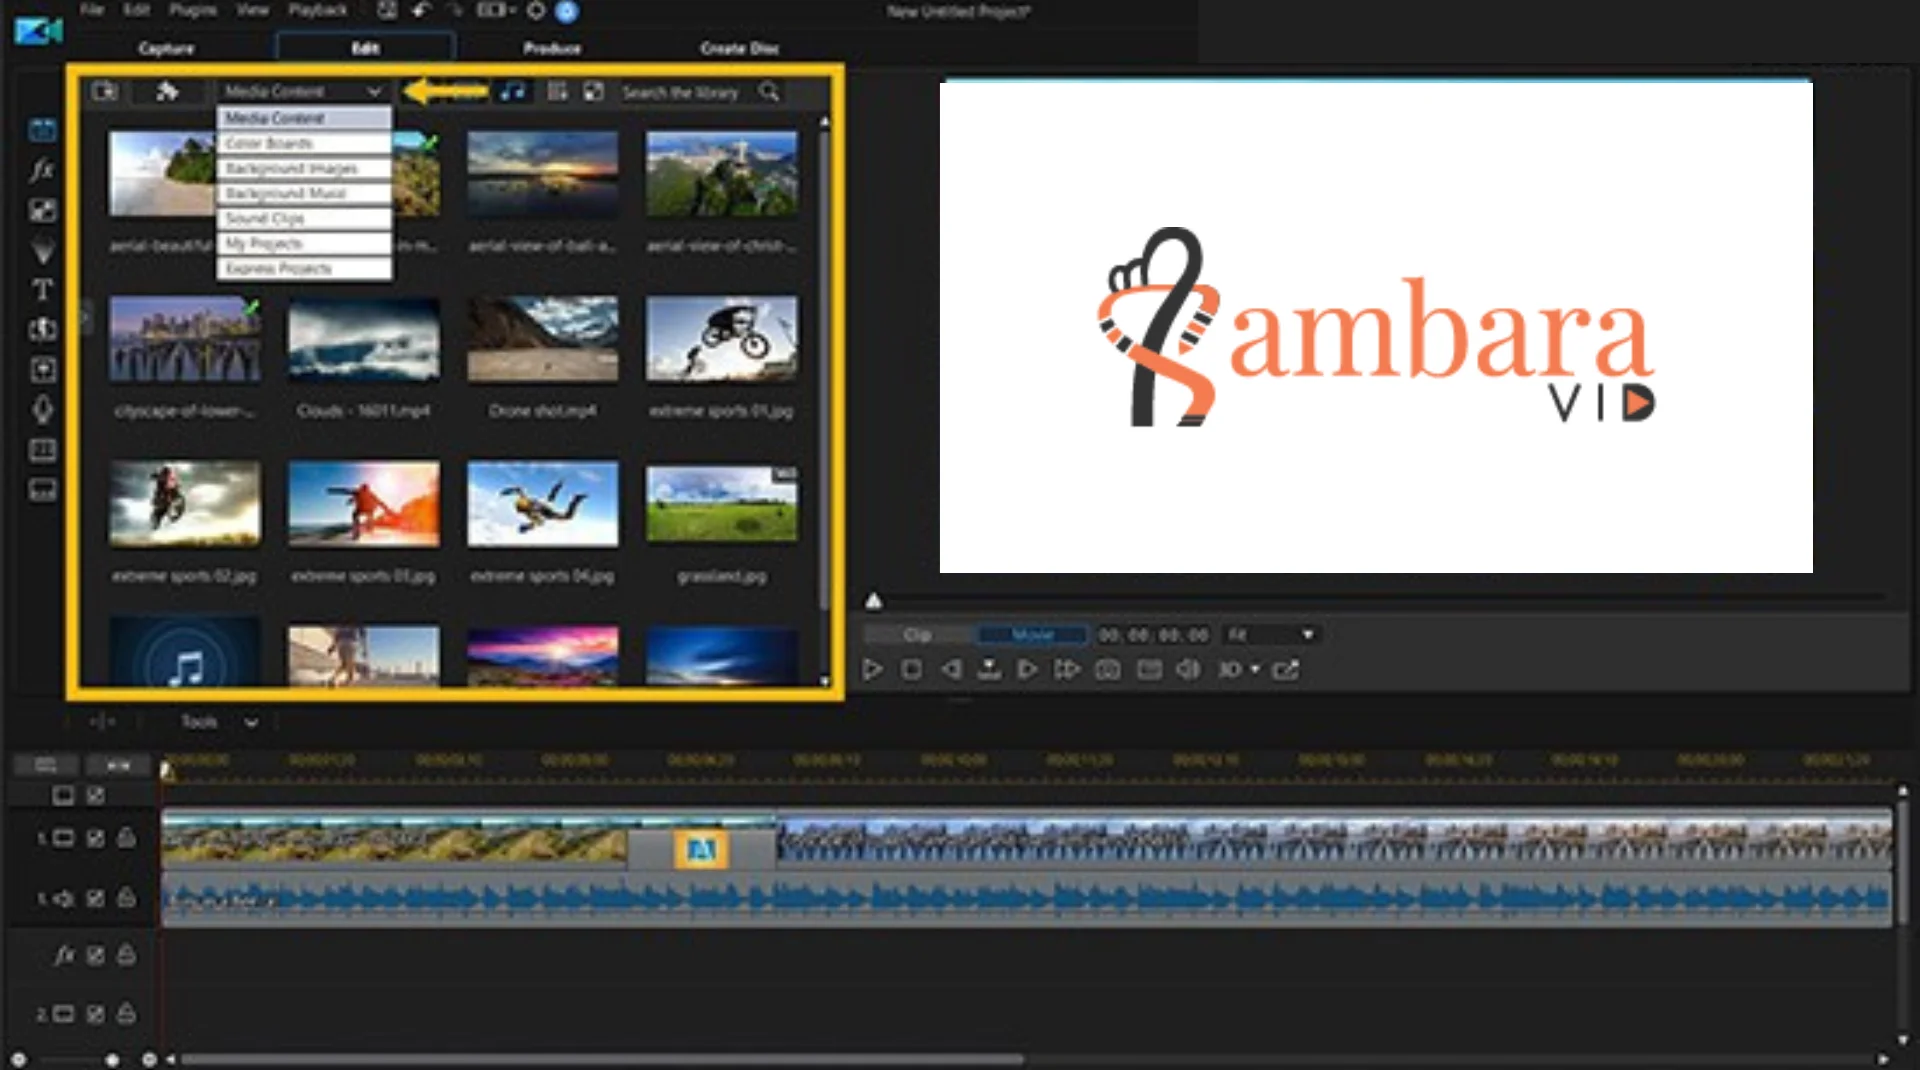
Task: Click the library view size icon
Action: (x=594, y=91)
